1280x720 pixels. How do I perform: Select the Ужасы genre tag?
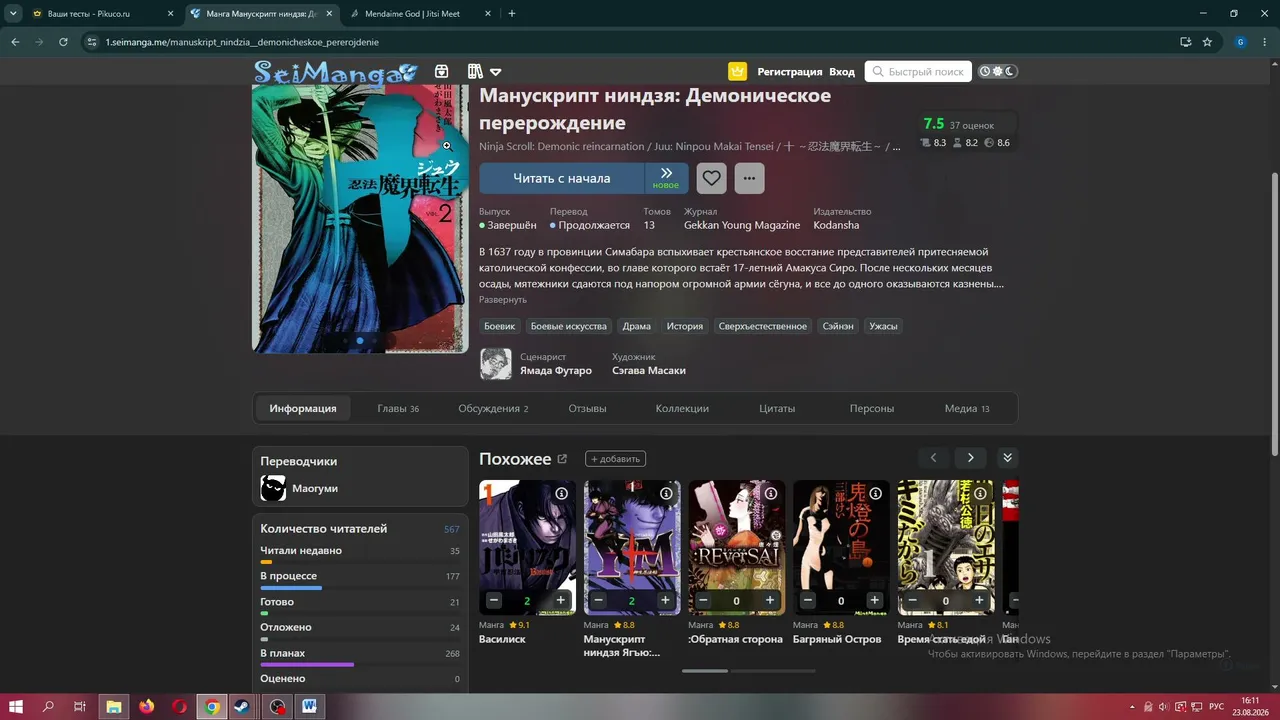[883, 326]
